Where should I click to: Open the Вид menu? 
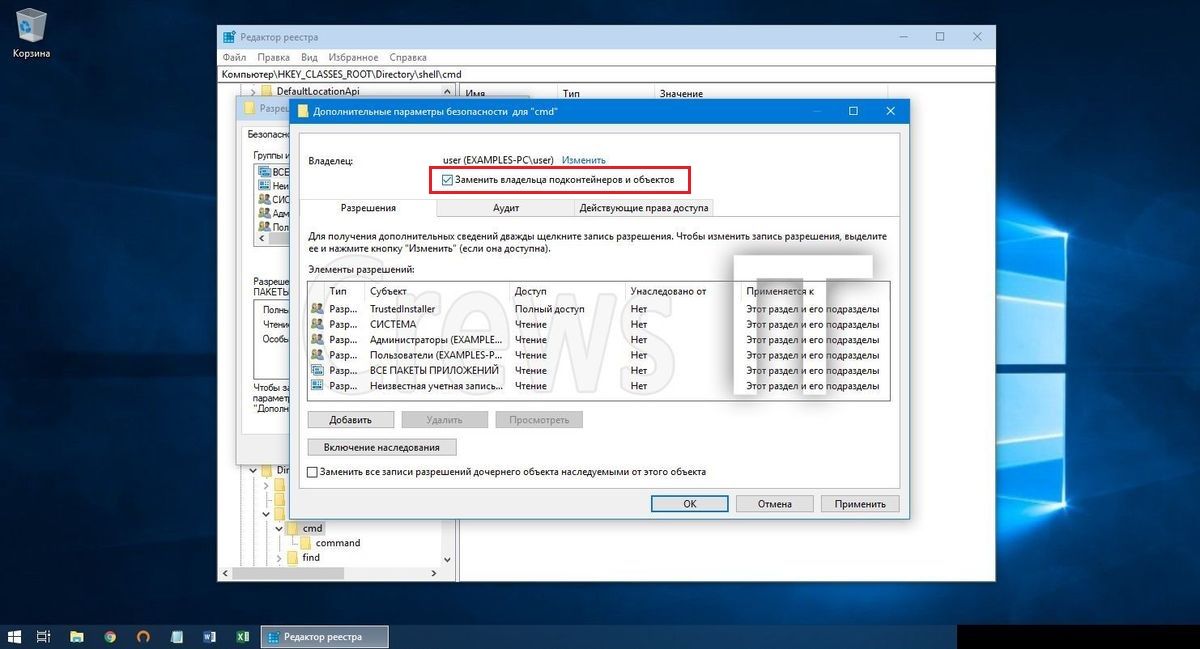coord(310,58)
